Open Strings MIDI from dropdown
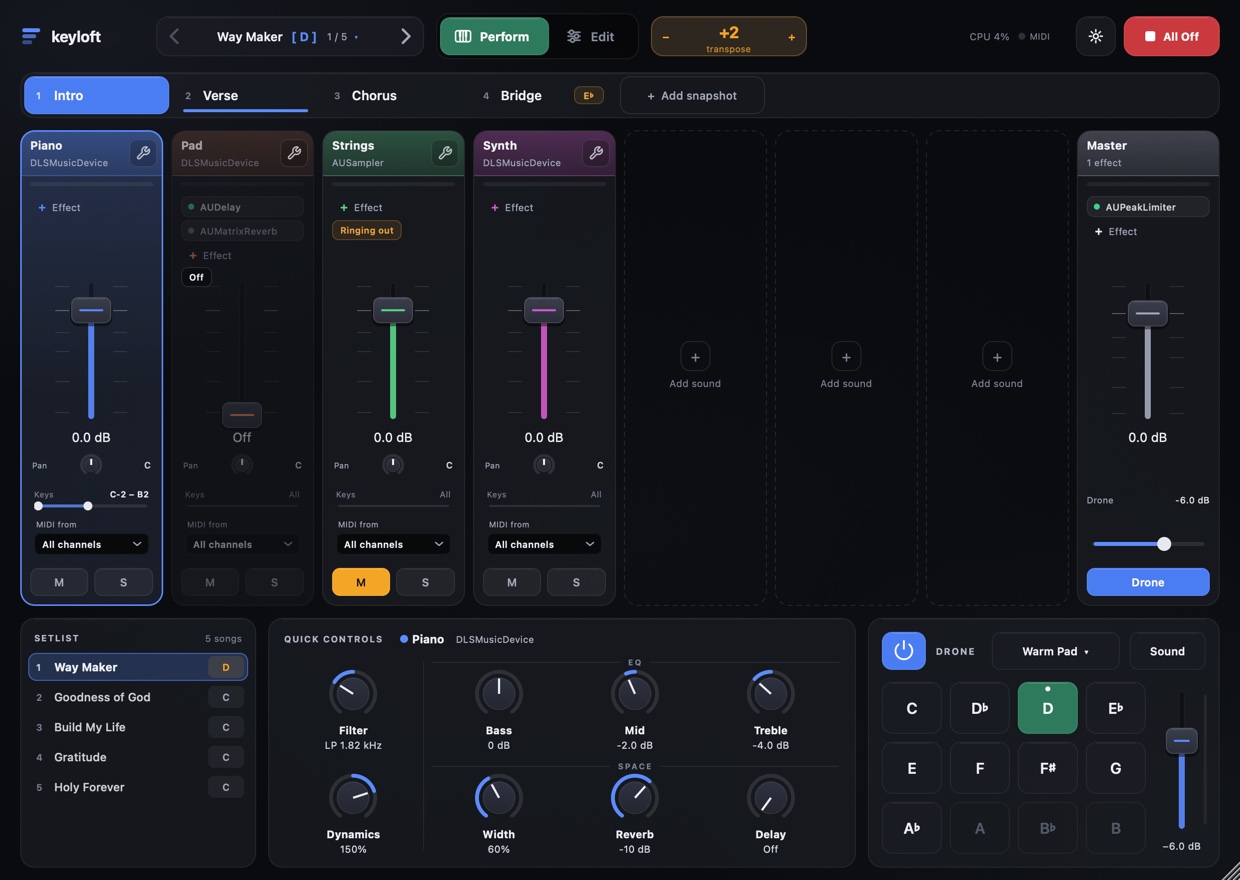This screenshot has height=880, width=1240. click(x=393, y=544)
